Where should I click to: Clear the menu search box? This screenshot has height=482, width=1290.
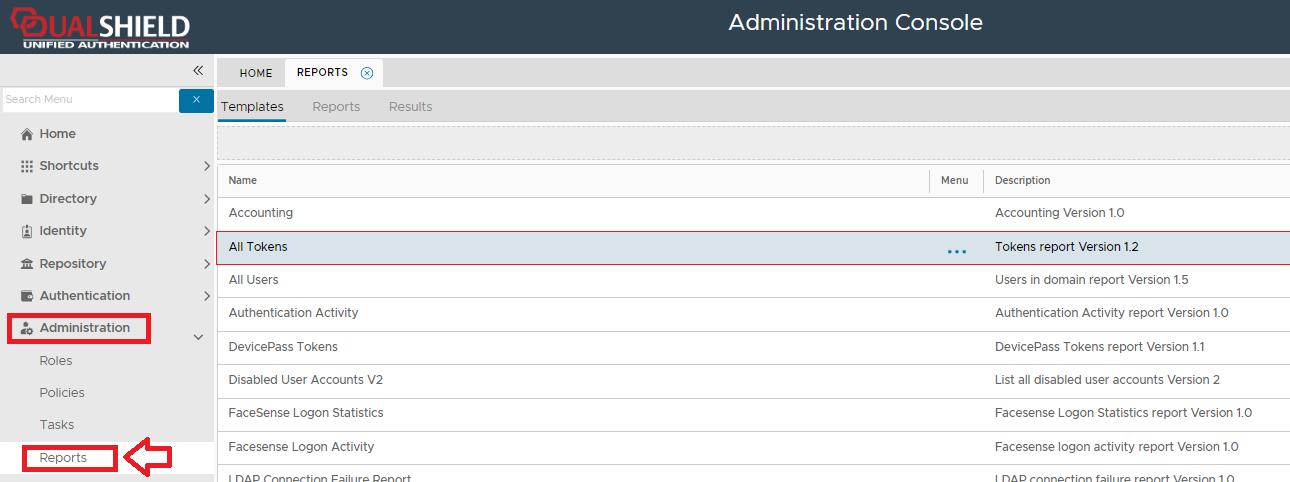click(x=196, y=100)
